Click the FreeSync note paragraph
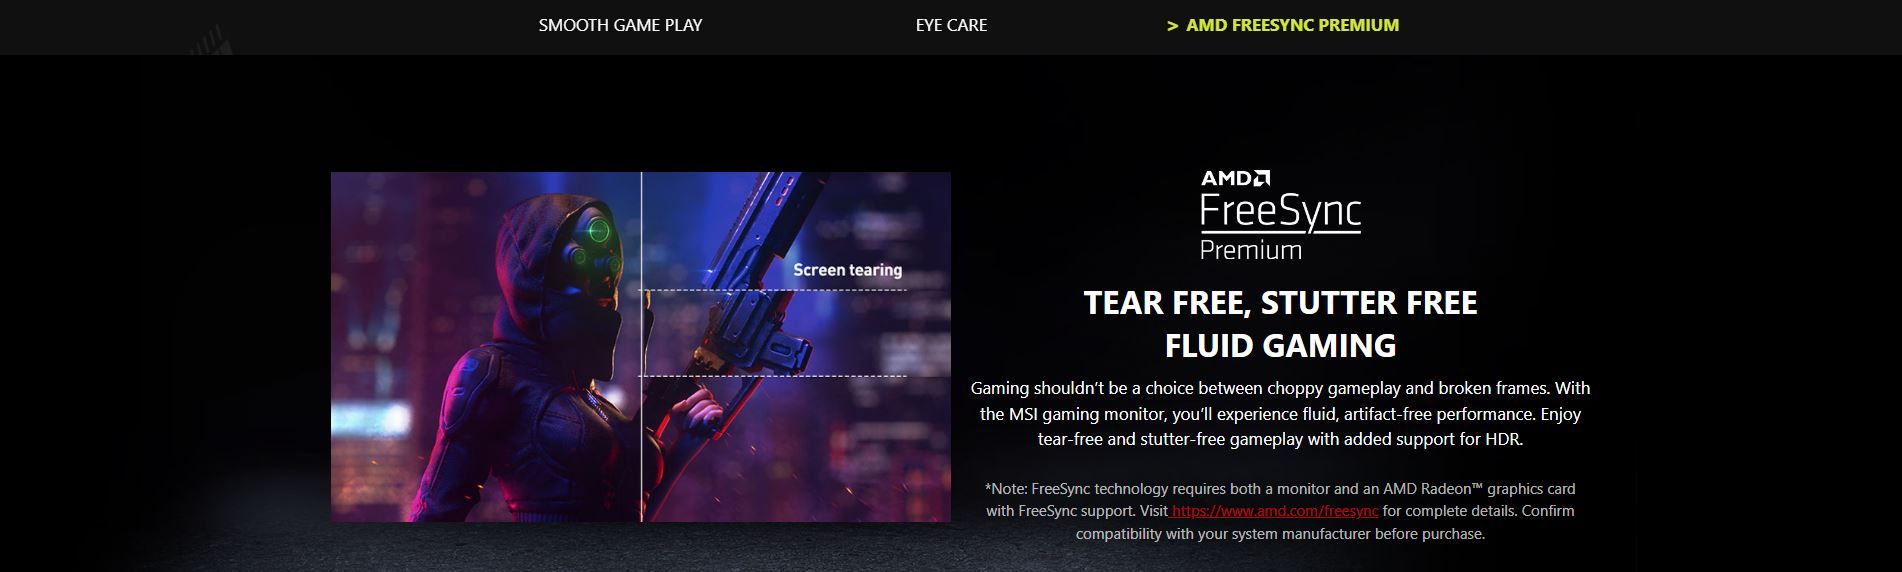This screenshot has width=1902, height=572. 1280,511
